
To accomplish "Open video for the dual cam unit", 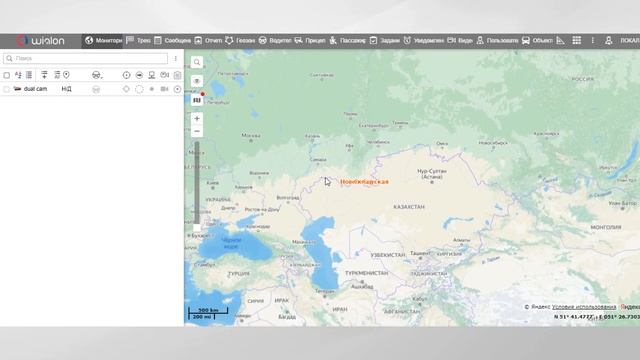I will tap(164, 89).
